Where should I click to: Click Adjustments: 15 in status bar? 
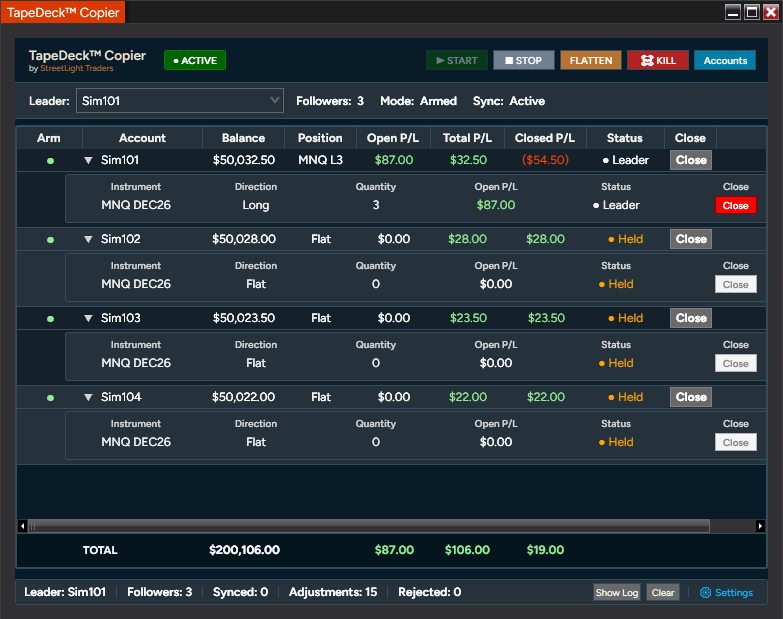click(333, 592)
